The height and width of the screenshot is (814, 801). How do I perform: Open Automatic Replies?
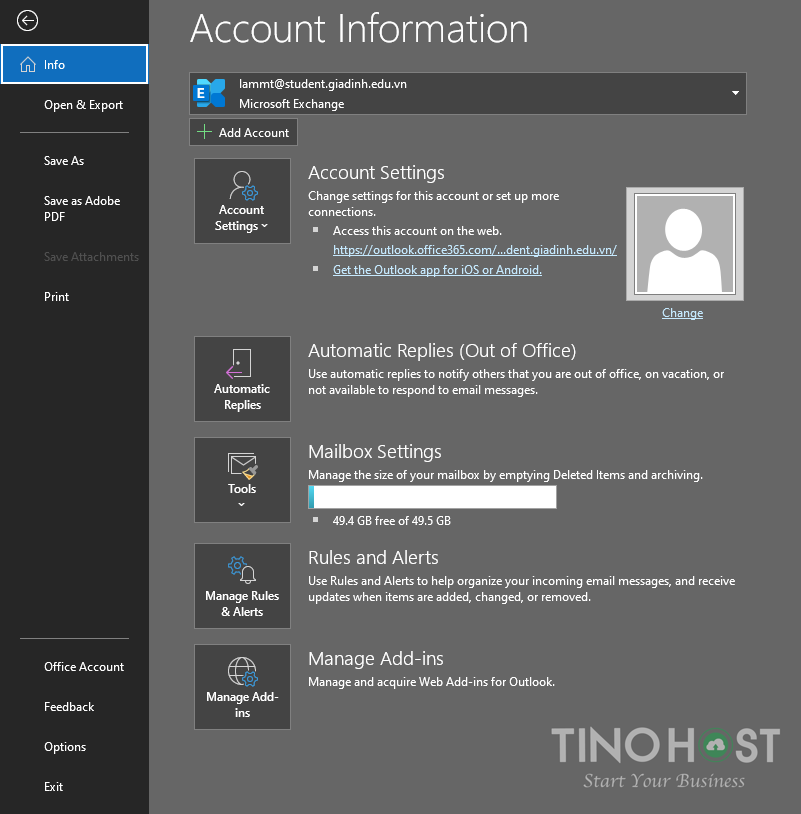(x=242, y=379)
